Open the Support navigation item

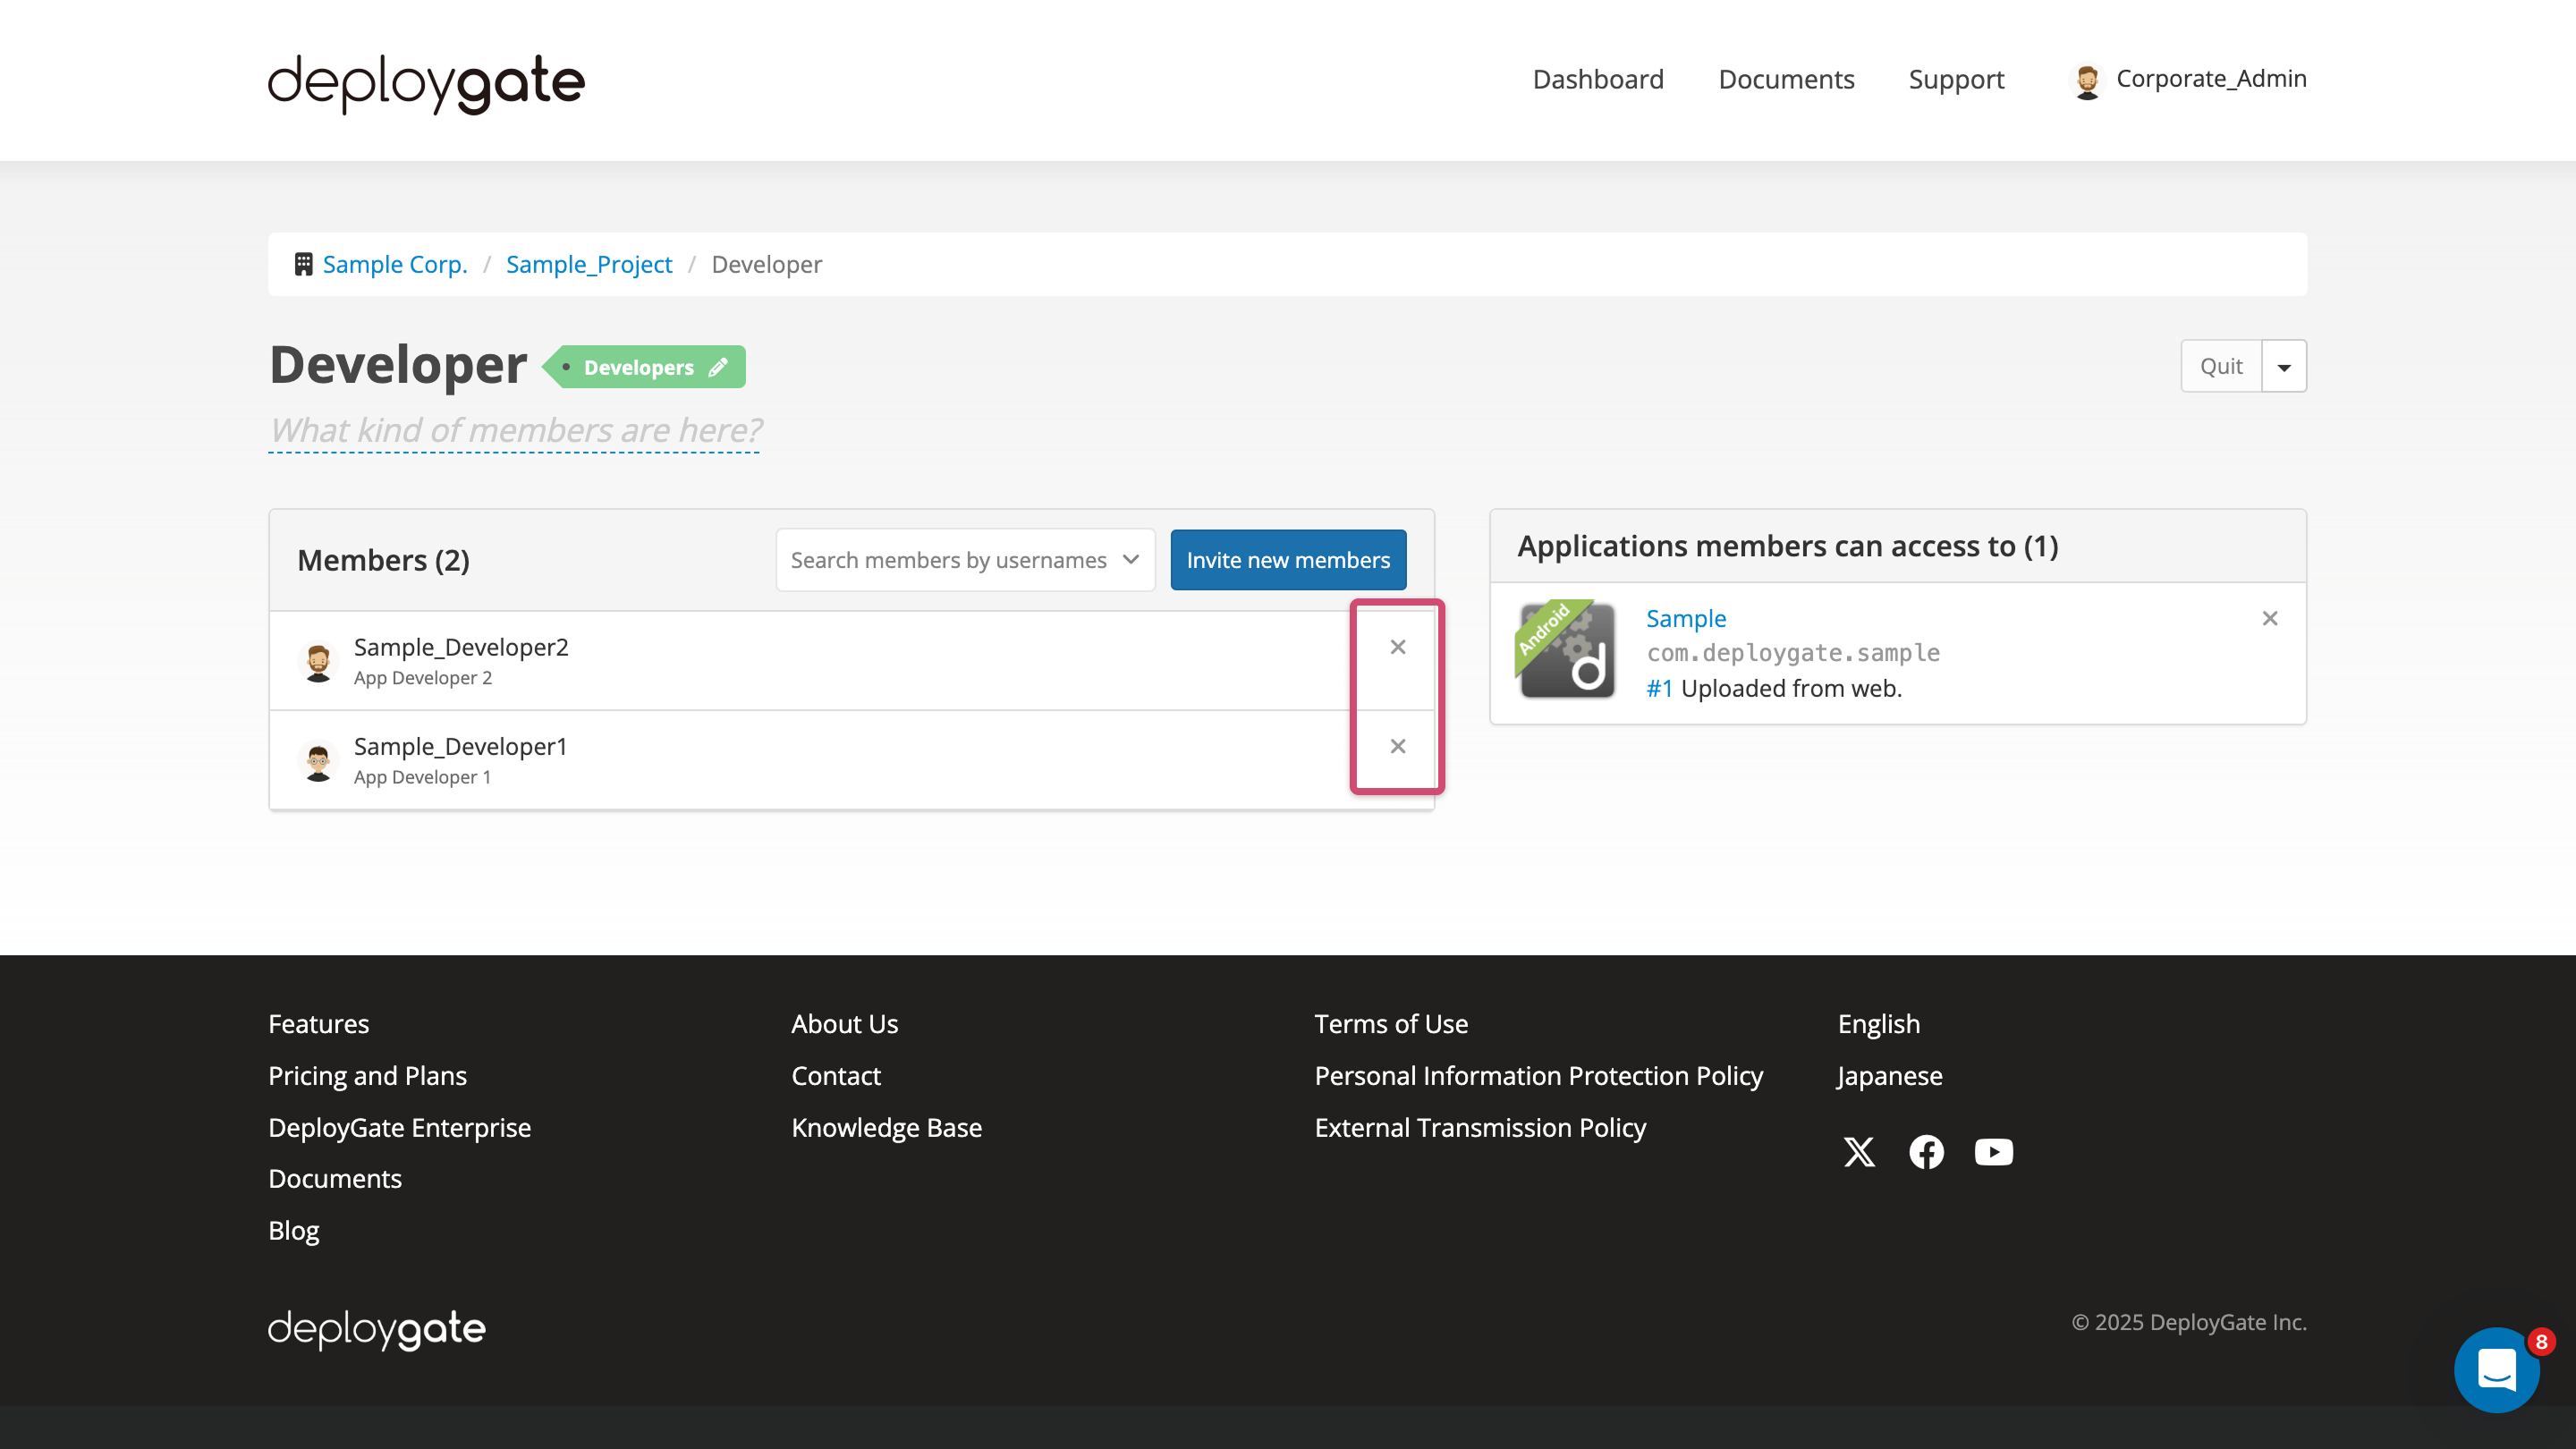click(1956, 79)
